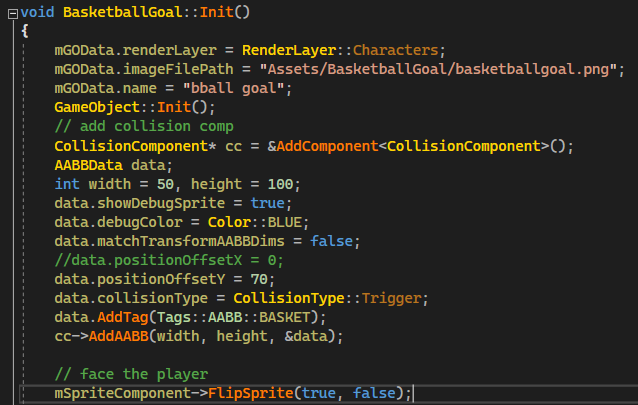Image resolution: width=638 pixels, height=405 pixels.
Task: Click the '// add collision comp' comment
Action: (144, 127)
